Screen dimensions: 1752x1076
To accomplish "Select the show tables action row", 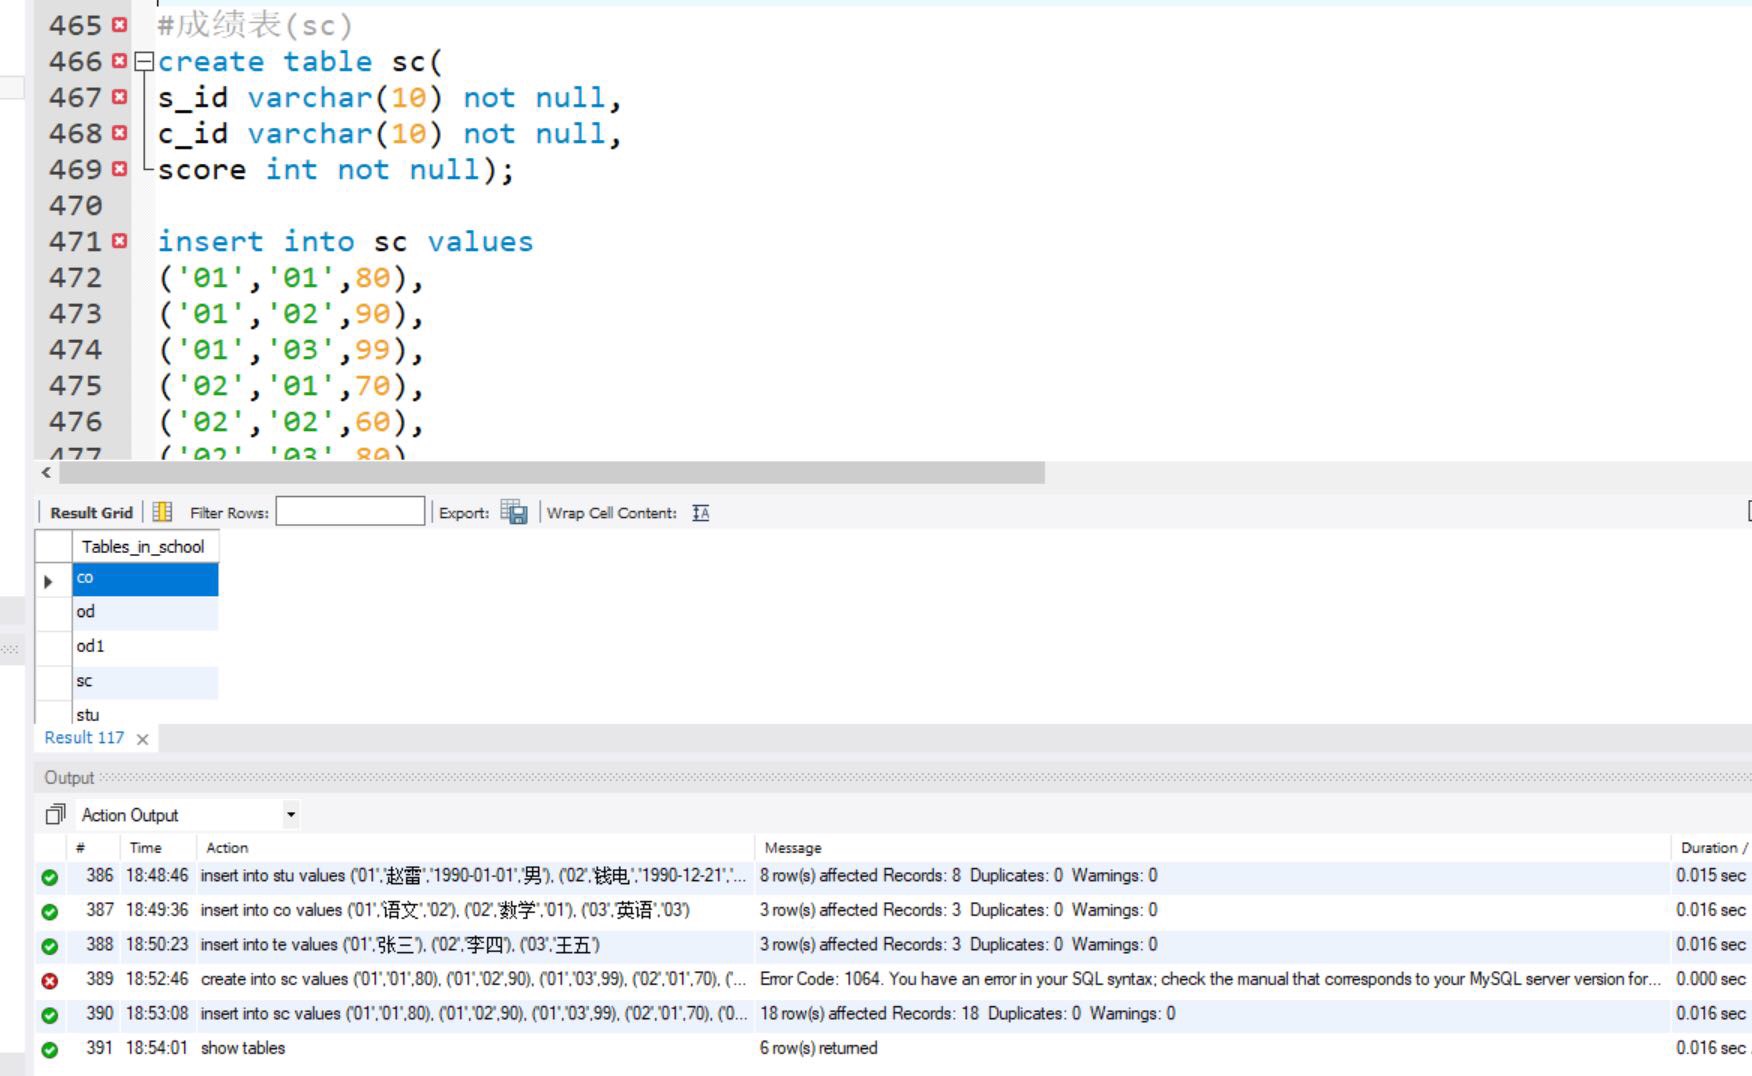I will click(243, 1048).
